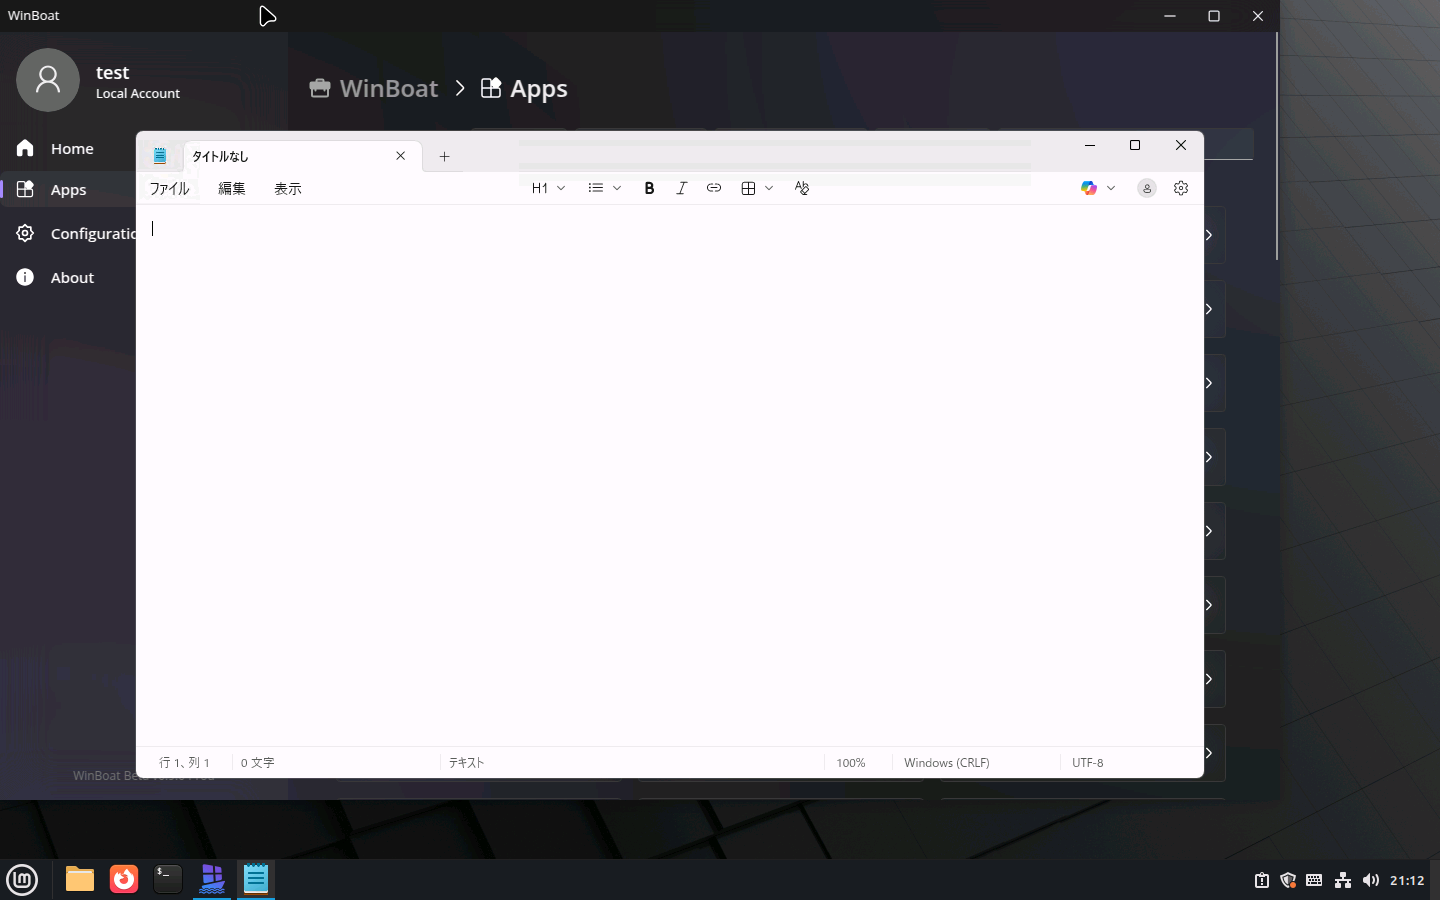Clear formatting with the erase-format icon
Viewport: 1440px width, 900px height.
click(x=801, y=188)
